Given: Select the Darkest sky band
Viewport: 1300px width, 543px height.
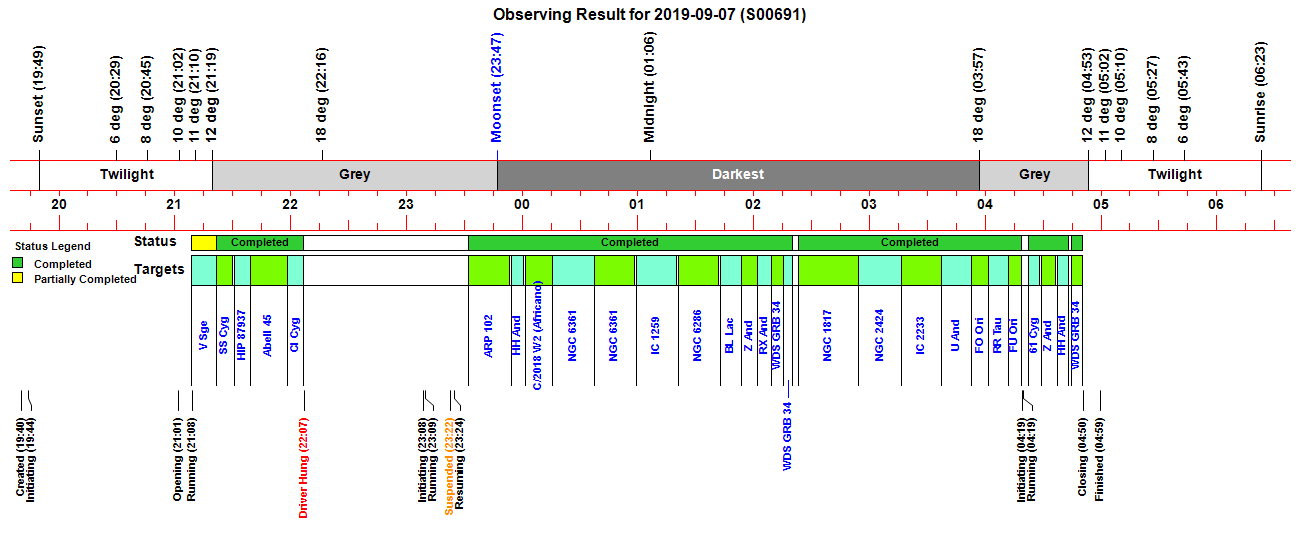Looking at the screenshot, I should (x=738, y=174).
